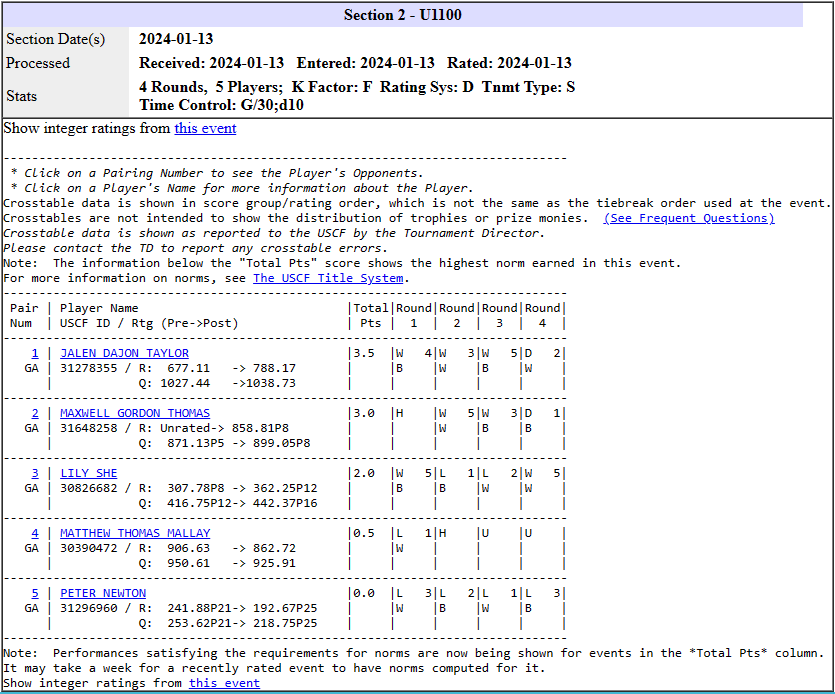Click the 'Section 2 - U1100' header

(x=402, y=15)
